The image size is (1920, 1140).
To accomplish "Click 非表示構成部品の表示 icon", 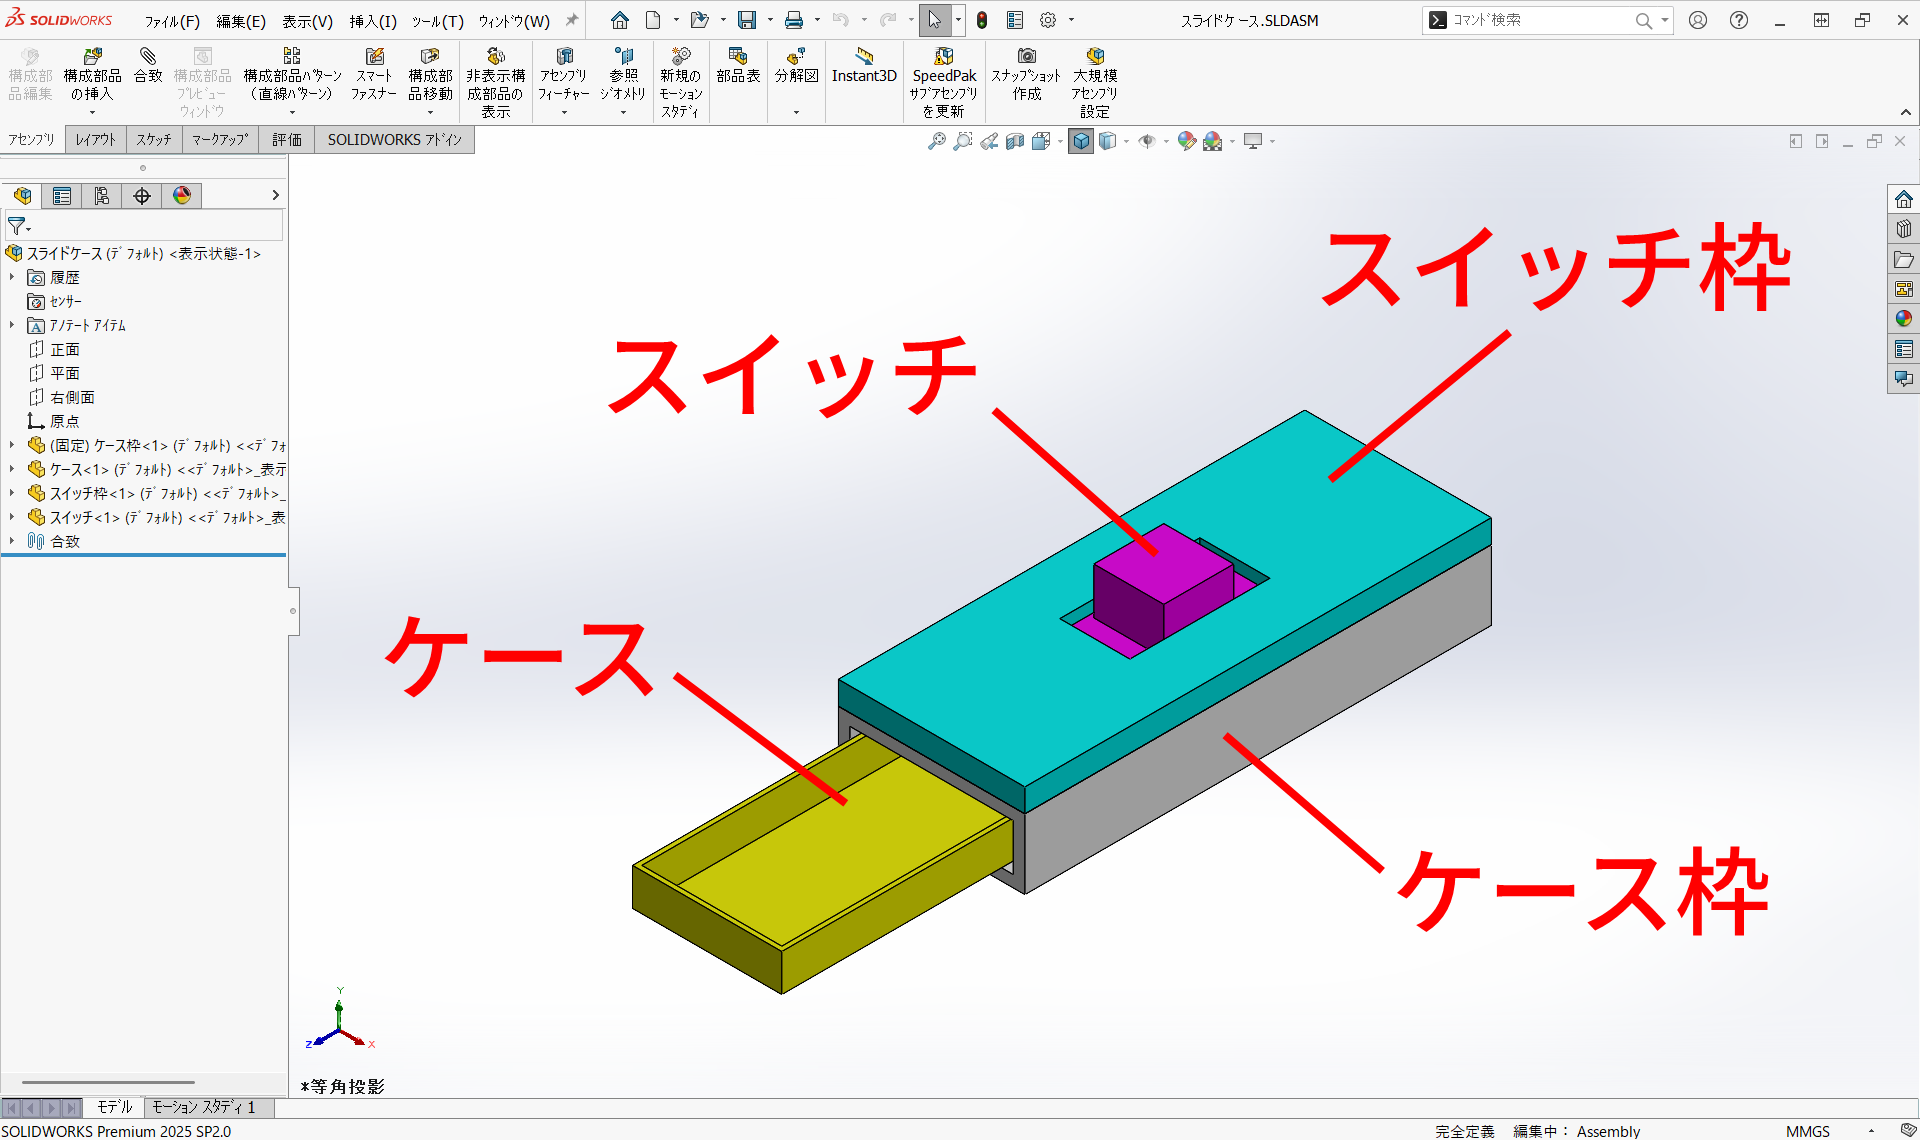I will tap(495, 82).
